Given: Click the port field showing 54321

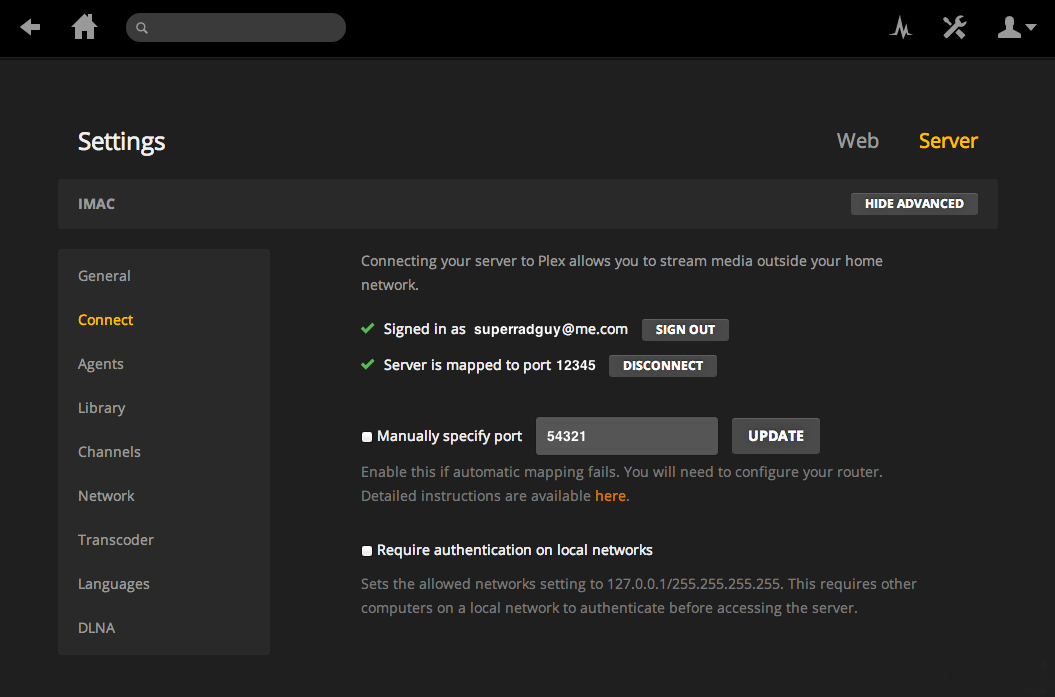Looking at the screenshot, I should pos(626,436).
